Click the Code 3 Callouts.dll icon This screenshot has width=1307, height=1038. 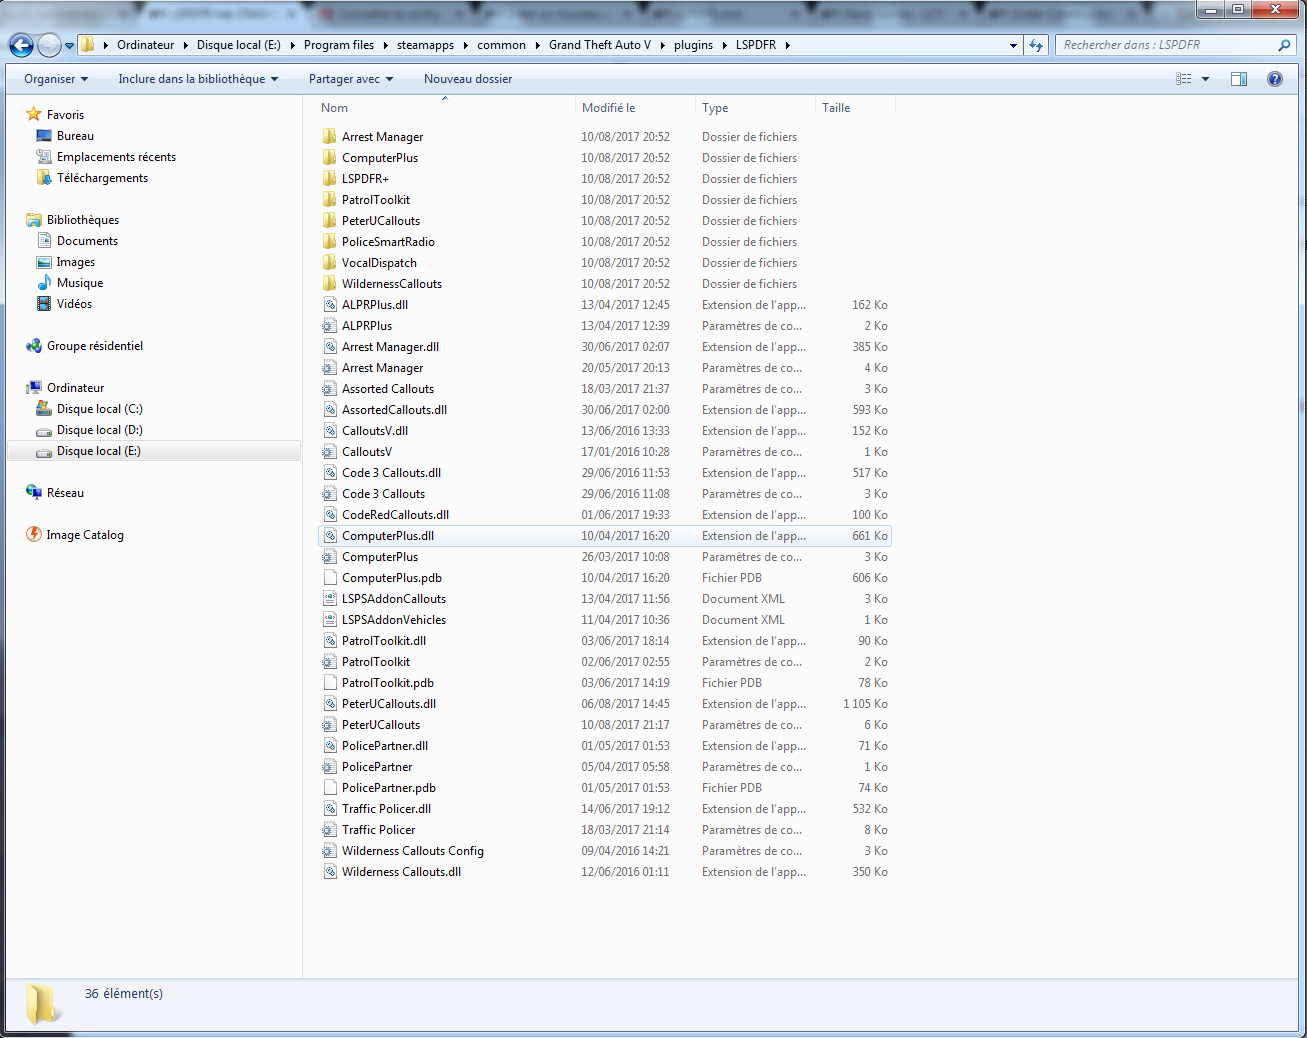click(330, 473)
